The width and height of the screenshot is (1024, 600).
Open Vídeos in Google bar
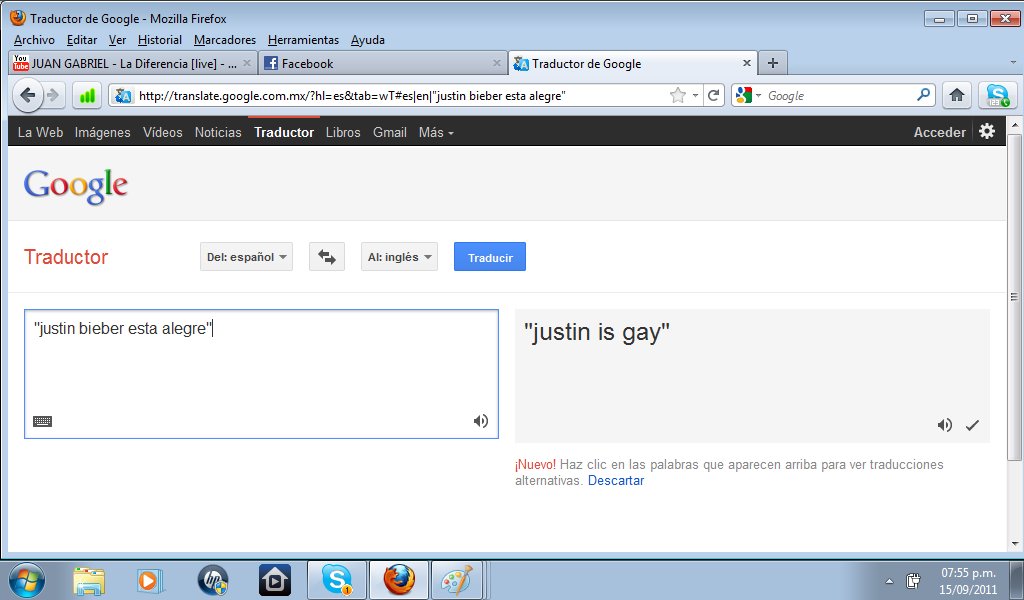(163, 132)
